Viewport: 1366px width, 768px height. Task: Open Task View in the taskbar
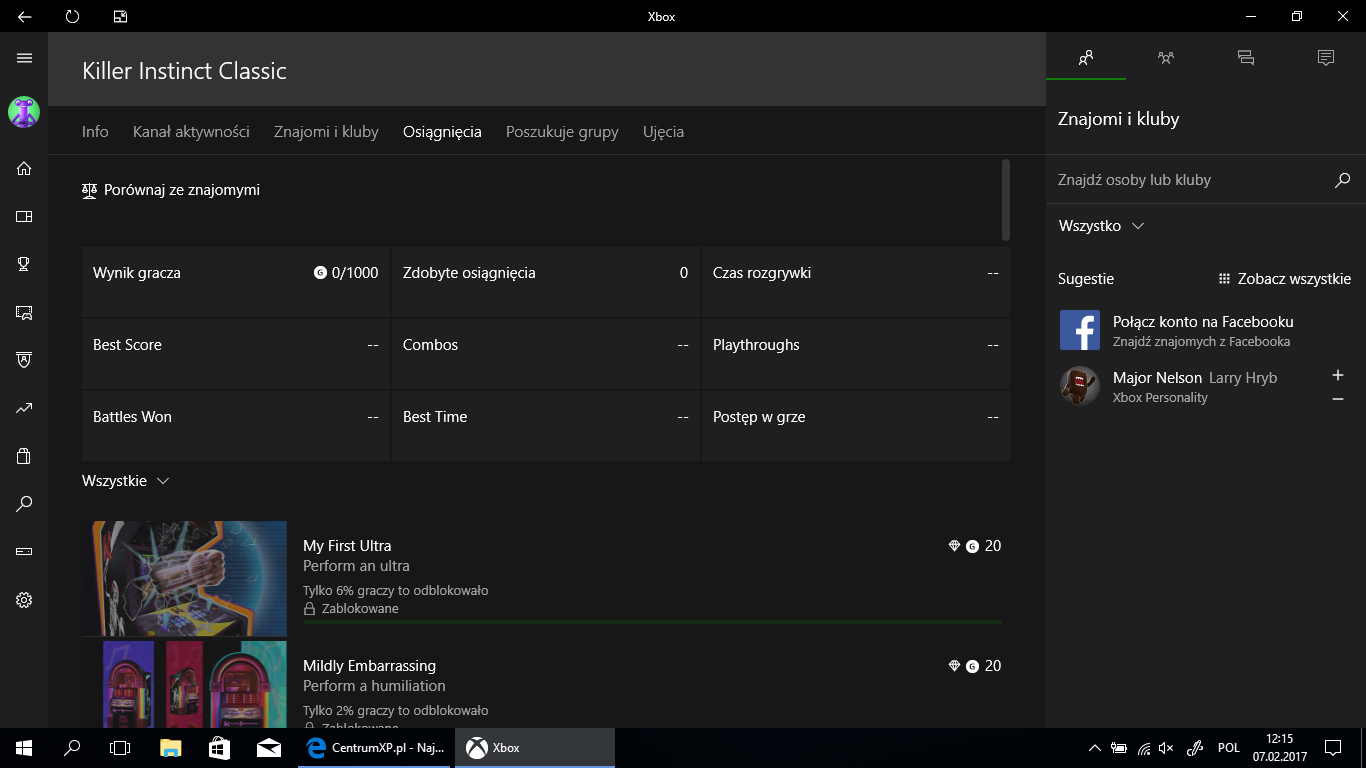[120, 748]
